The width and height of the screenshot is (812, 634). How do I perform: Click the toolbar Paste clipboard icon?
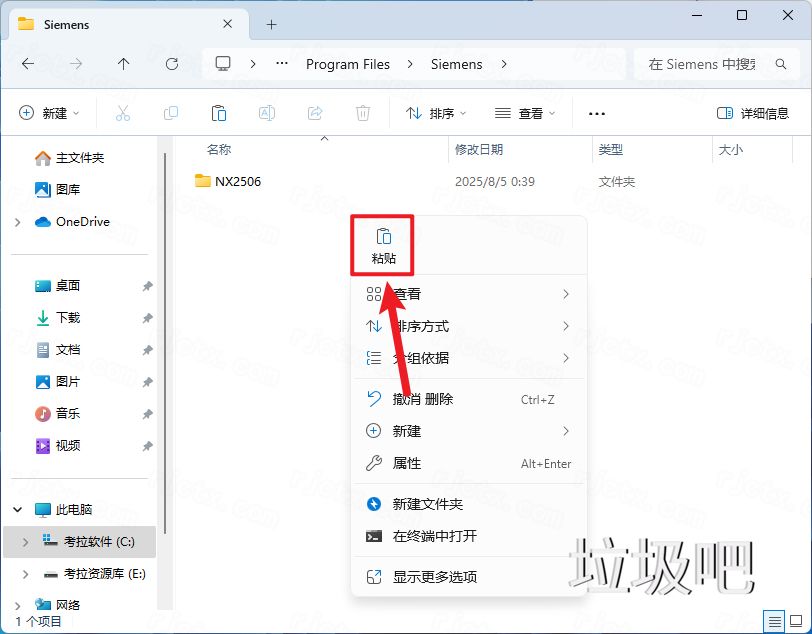tap(219, 114)
